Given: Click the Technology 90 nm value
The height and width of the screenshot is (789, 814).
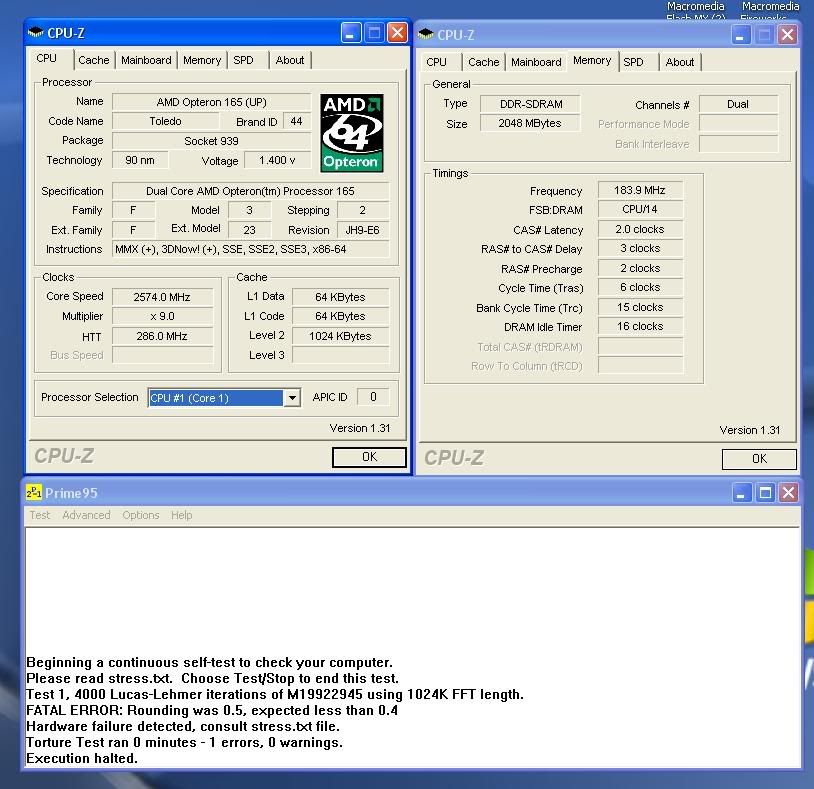Looking at the screenshot, I should [x=140, y=160].
